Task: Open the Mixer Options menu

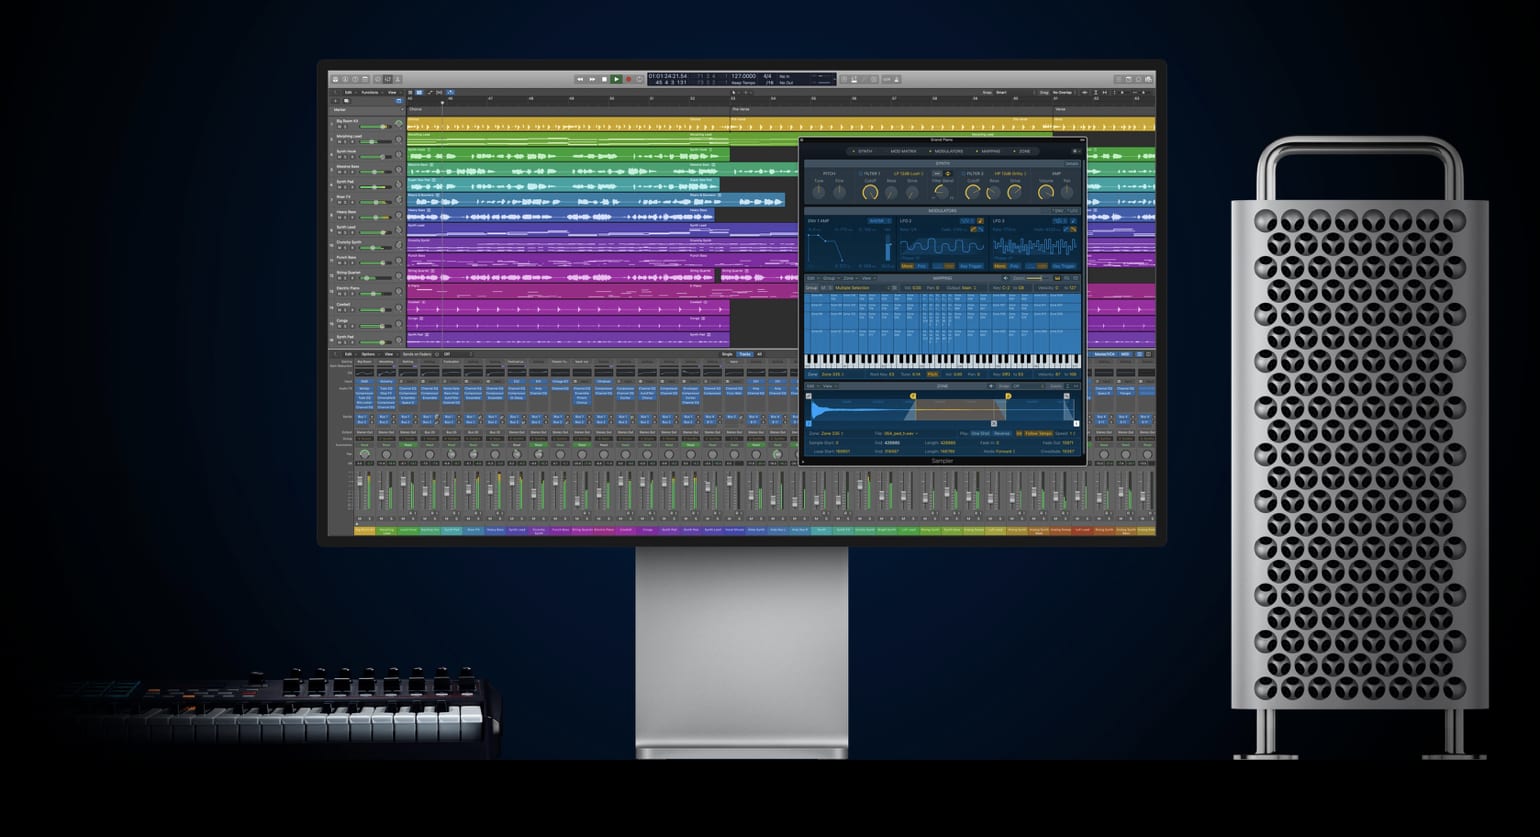Action: coord(369,354)
